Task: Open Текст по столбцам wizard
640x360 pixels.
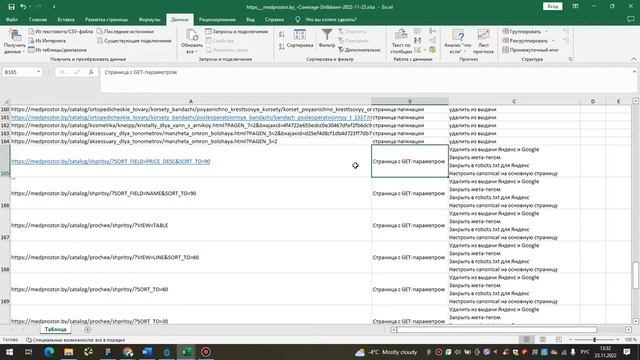Action: tap(401, 42)
